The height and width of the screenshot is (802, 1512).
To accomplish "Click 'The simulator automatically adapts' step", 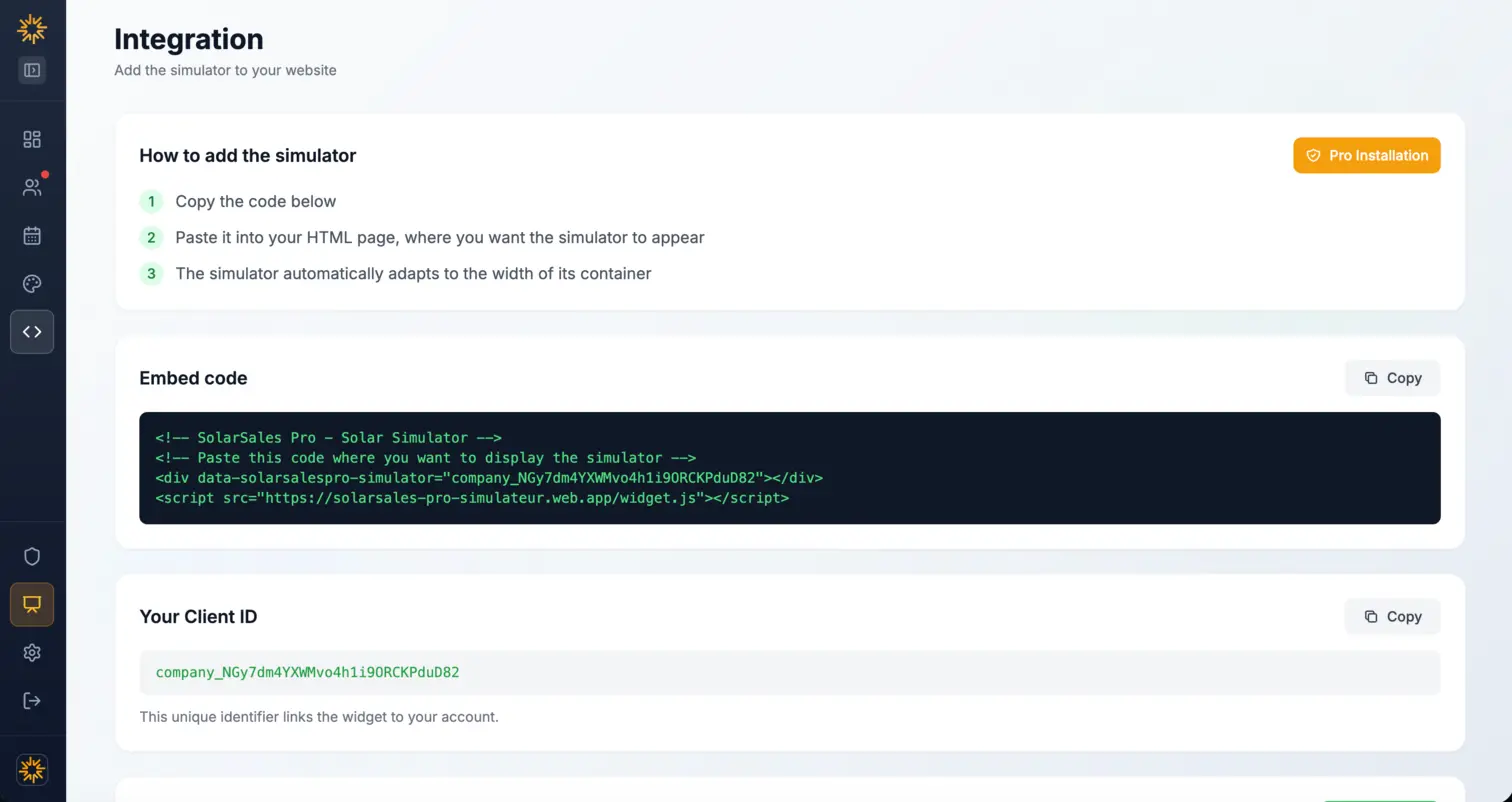I will tap(413, 274).
